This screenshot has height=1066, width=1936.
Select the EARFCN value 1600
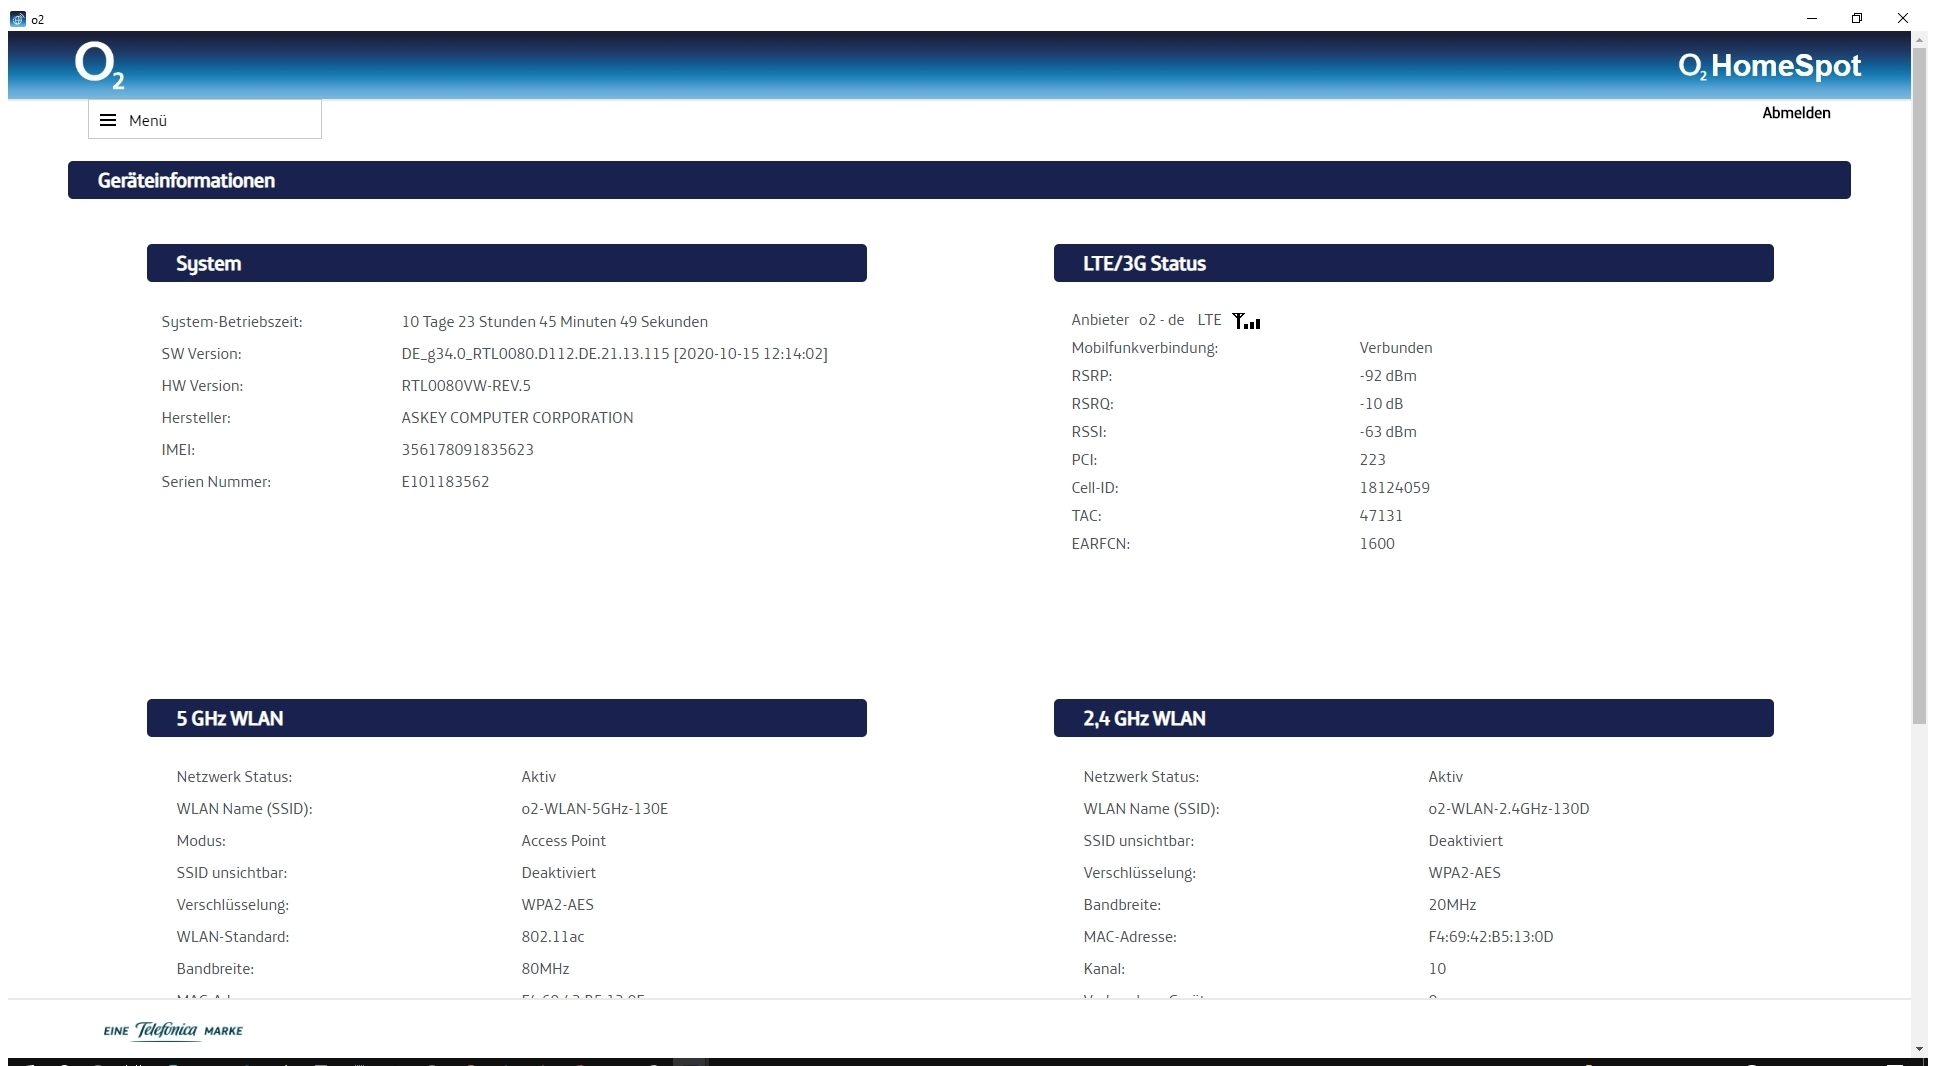(x=1377, y=544)
